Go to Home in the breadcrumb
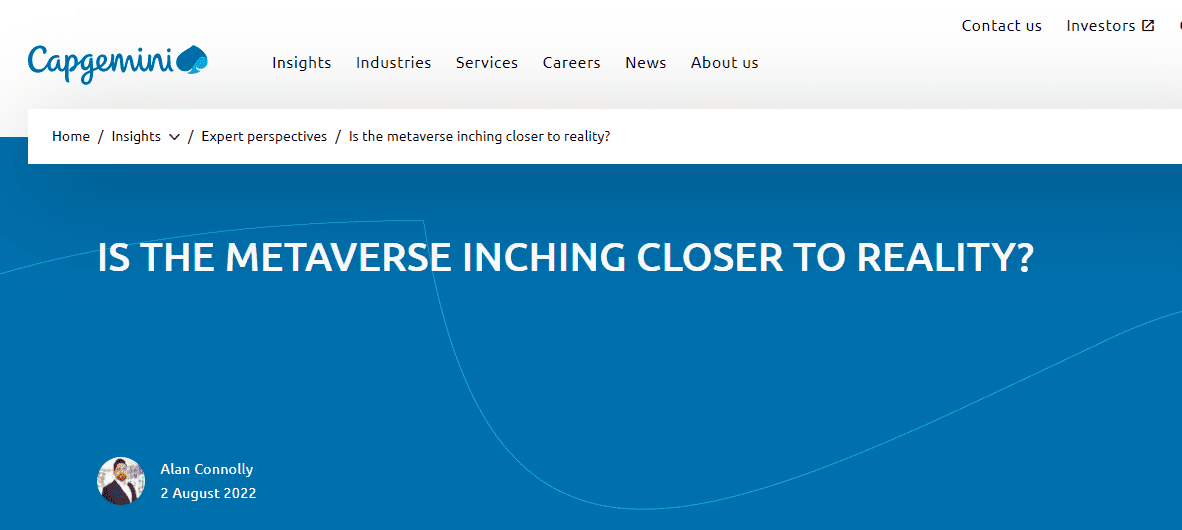Screen dimensions: 1182x530 pyautogui.click(x=71, y=136)
